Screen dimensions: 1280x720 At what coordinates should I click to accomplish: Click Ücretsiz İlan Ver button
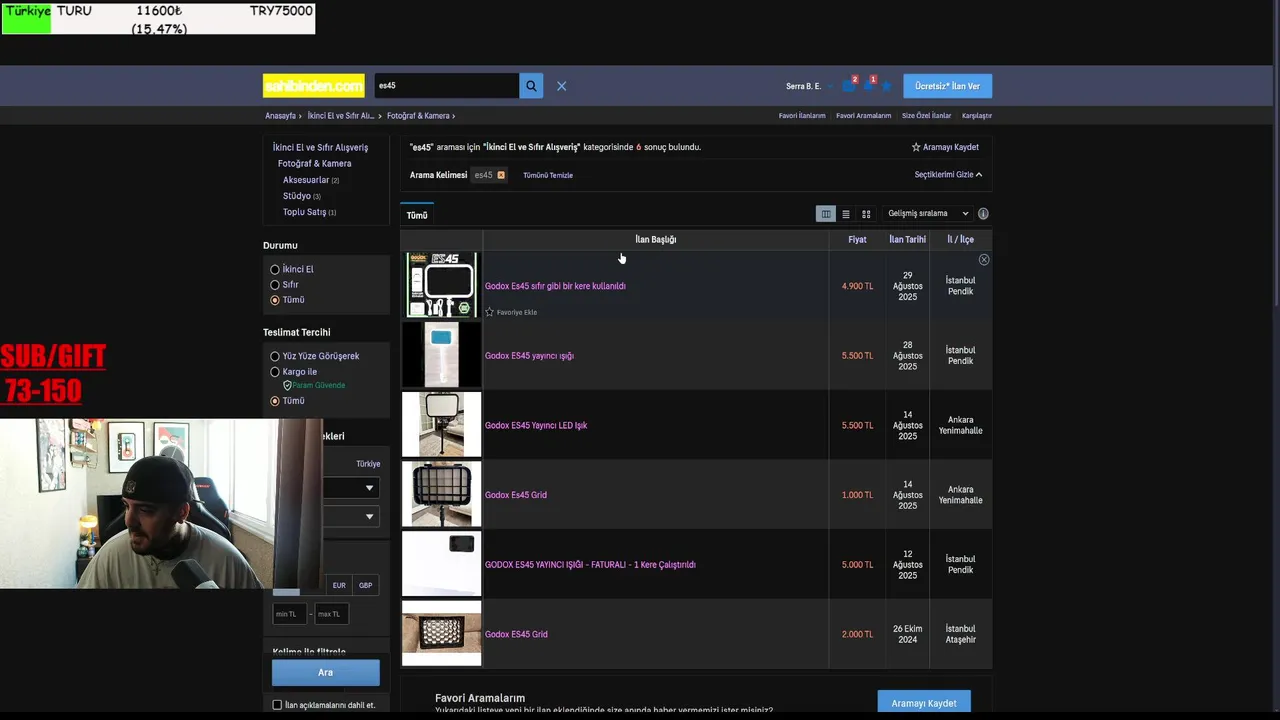point(948,86)
